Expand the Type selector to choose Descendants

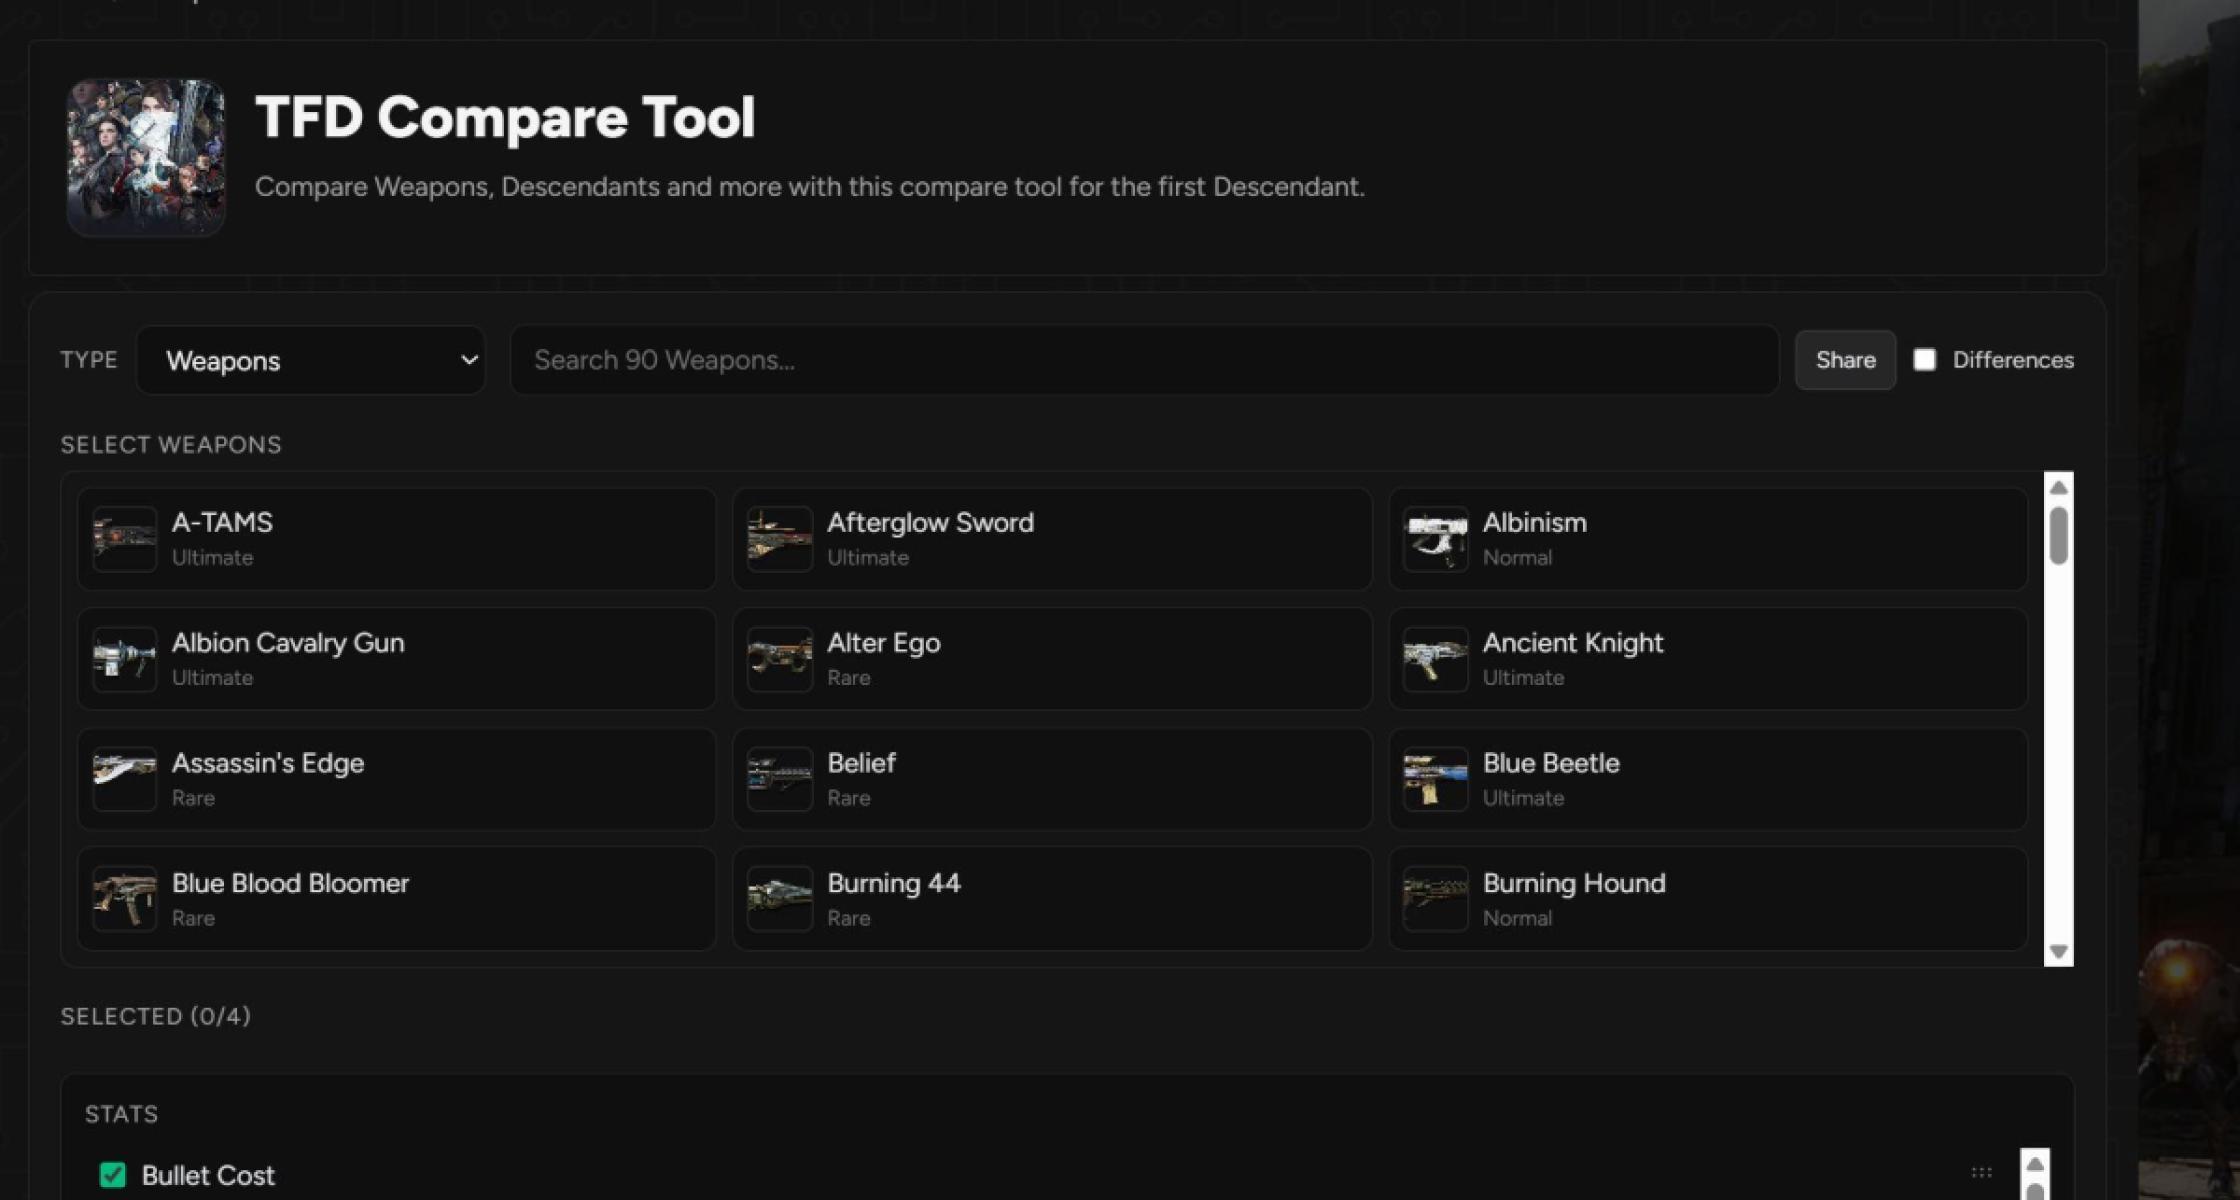[x=310, y=360]
